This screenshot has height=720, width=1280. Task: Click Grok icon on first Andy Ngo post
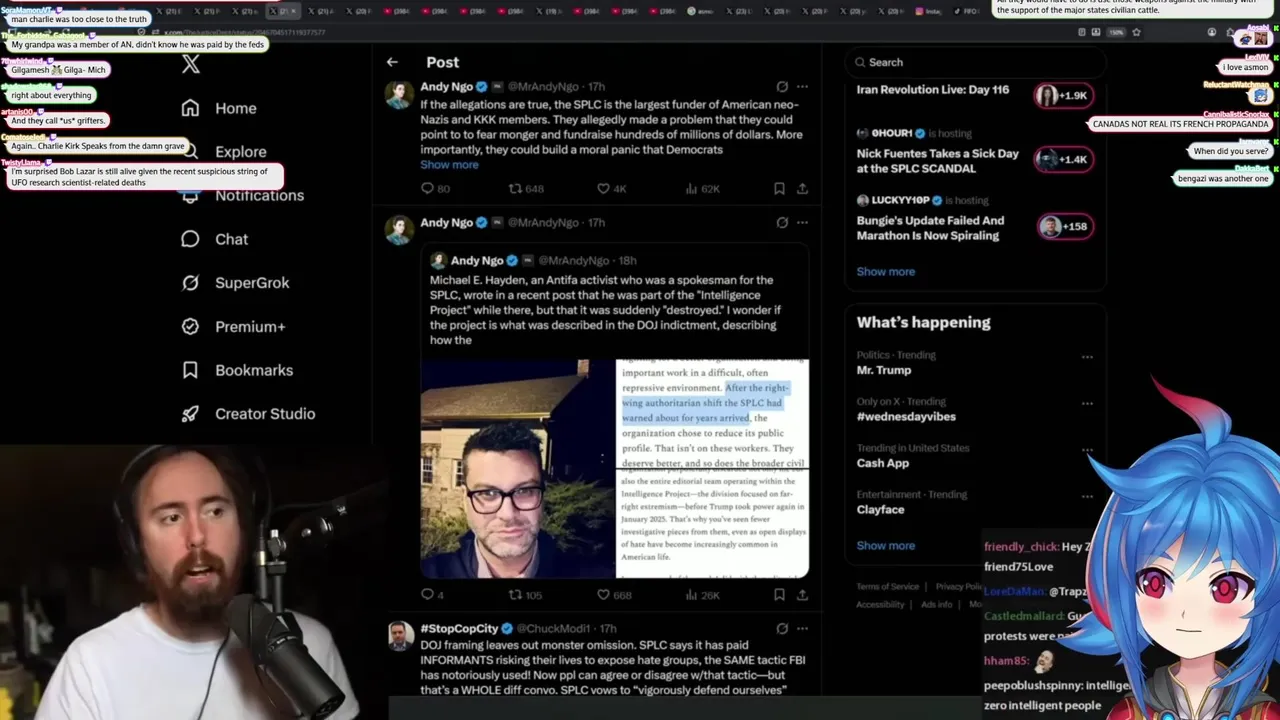click(782, 87)
